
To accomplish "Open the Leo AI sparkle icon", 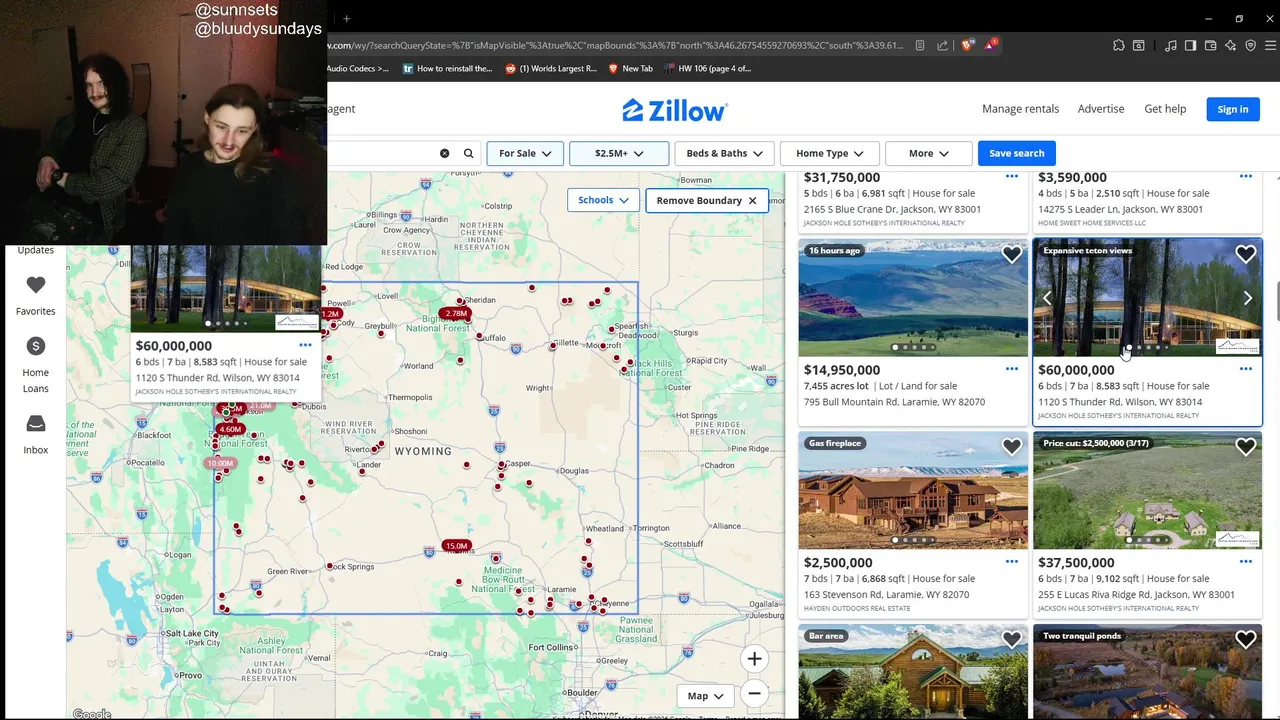I will pos(1230,45).
